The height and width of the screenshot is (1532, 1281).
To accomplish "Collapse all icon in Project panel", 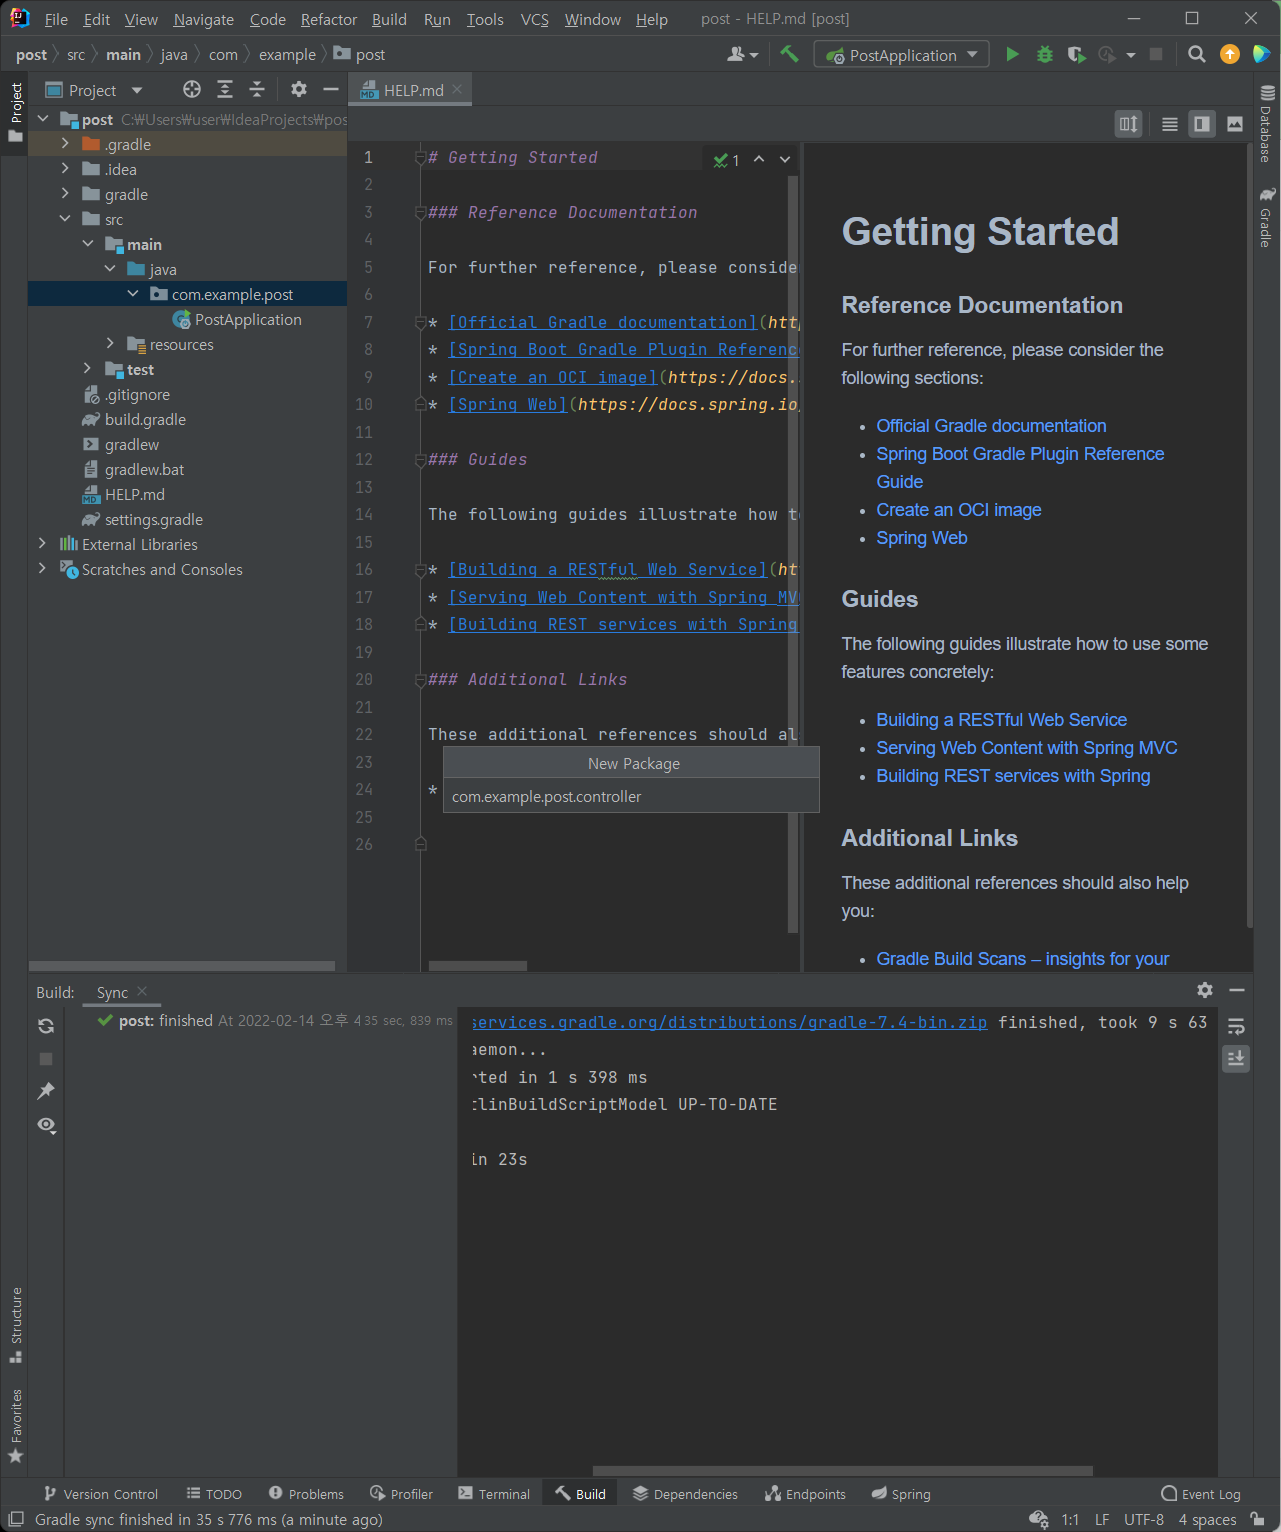I will [x=257, y=90].
